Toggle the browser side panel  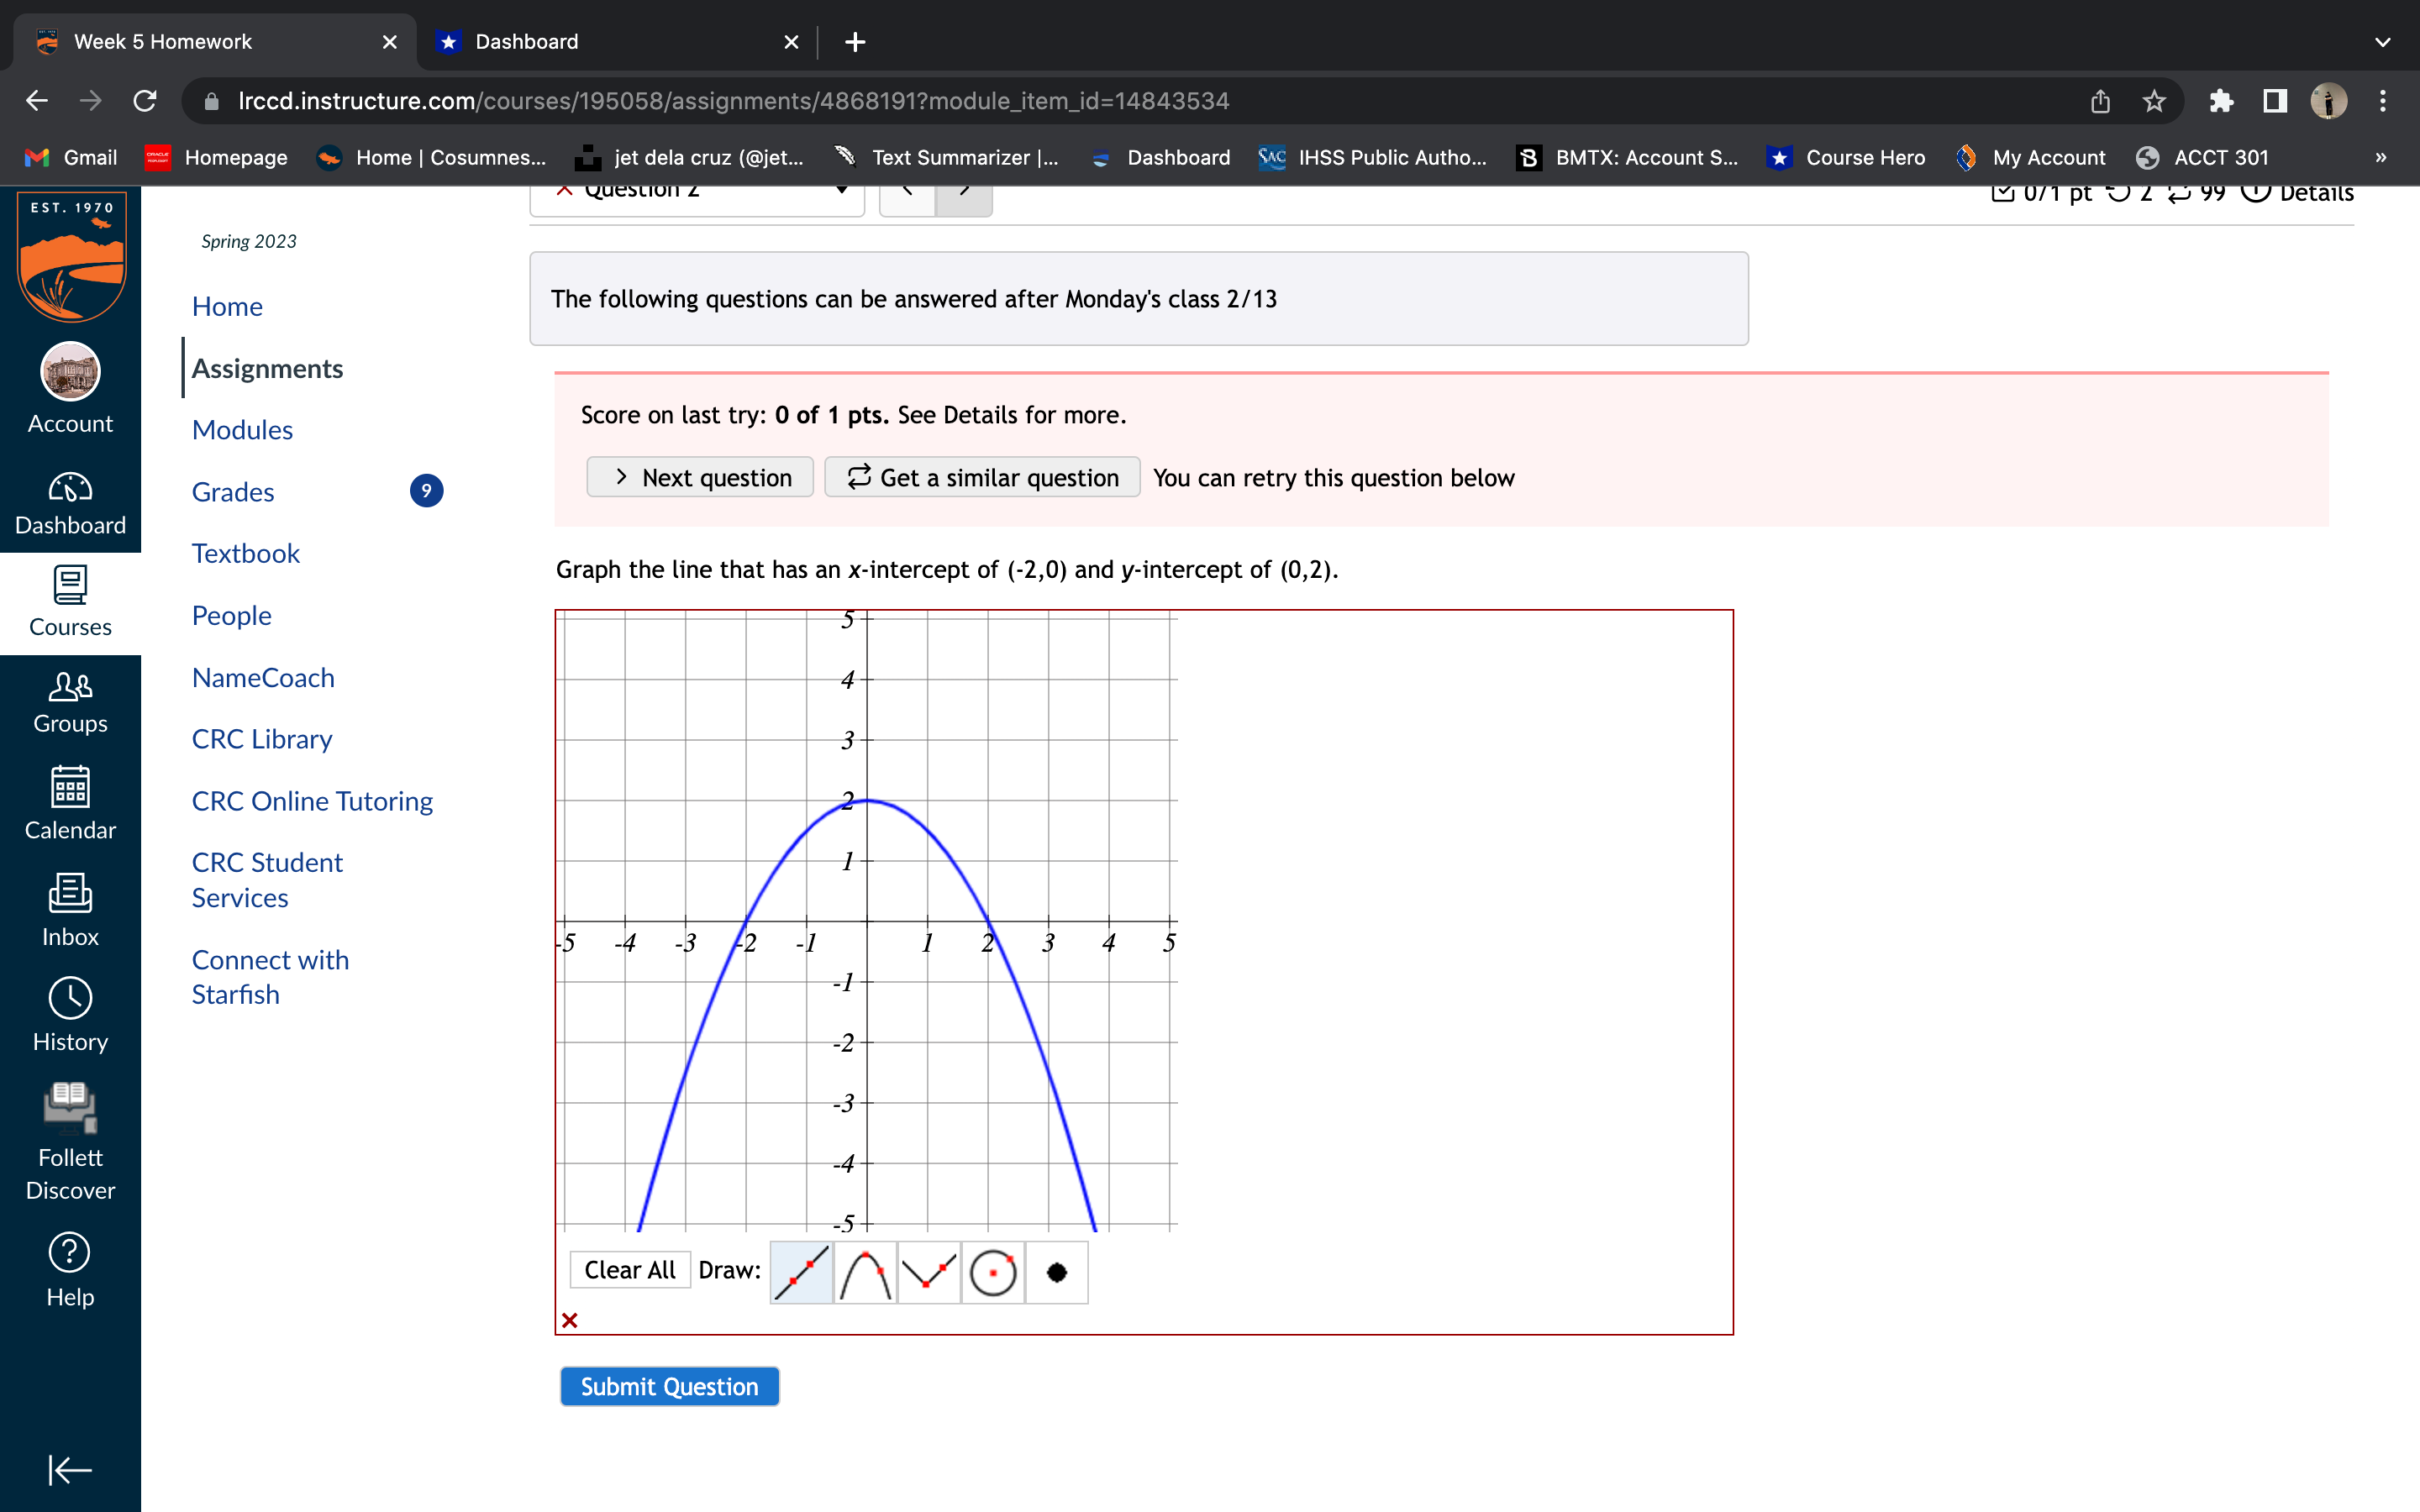pyautogui.click(x=2275, y=101)
